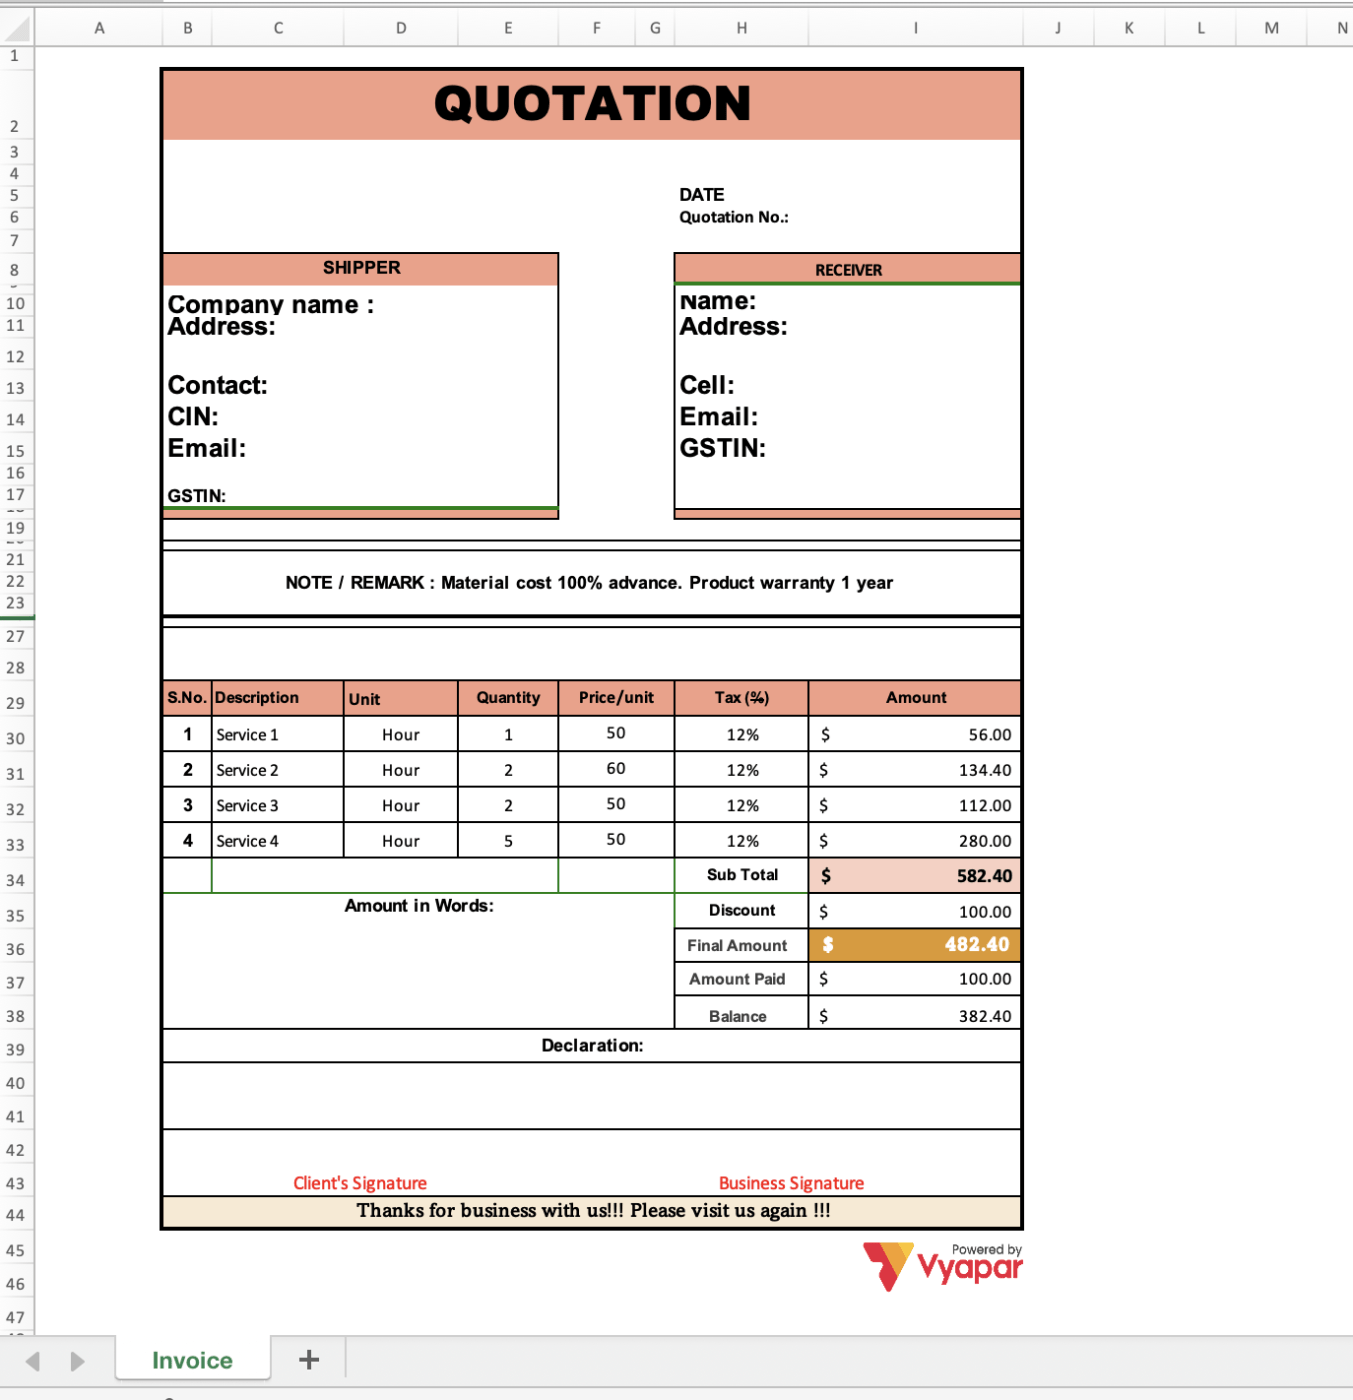This screenshot has width=1353, height=1400.
Task: Select column M header
Action: pyautogui.click(x=1271, y=28)
